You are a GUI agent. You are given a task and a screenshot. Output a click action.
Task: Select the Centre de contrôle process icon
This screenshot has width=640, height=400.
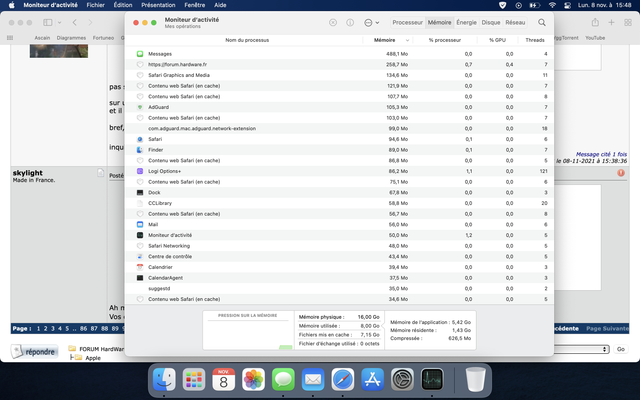140,256
